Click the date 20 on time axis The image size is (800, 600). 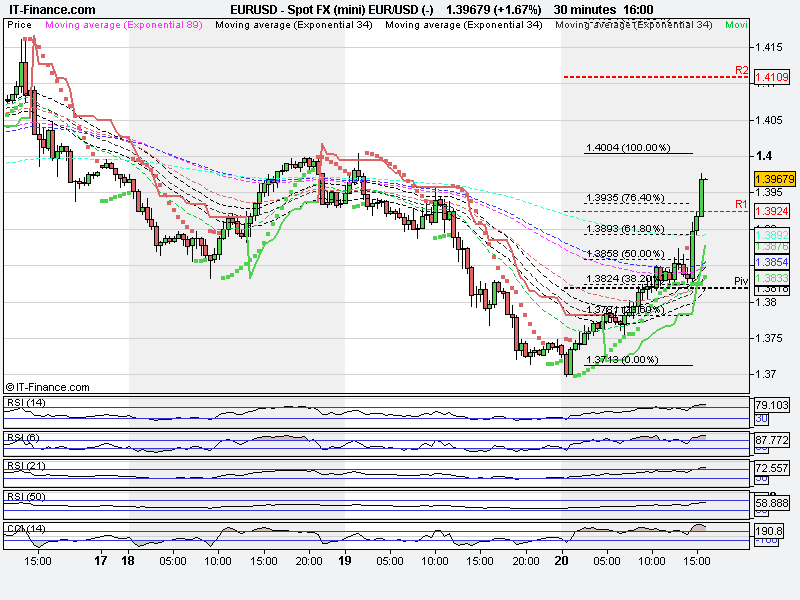pyautogui.click(x=561, y=561)
